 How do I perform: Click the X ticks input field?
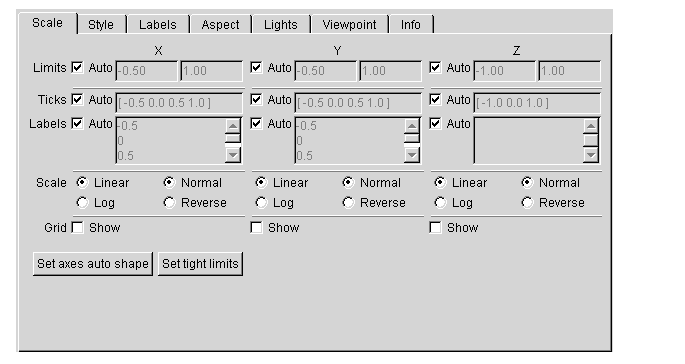pyautogui.click(x=179, y=103)
